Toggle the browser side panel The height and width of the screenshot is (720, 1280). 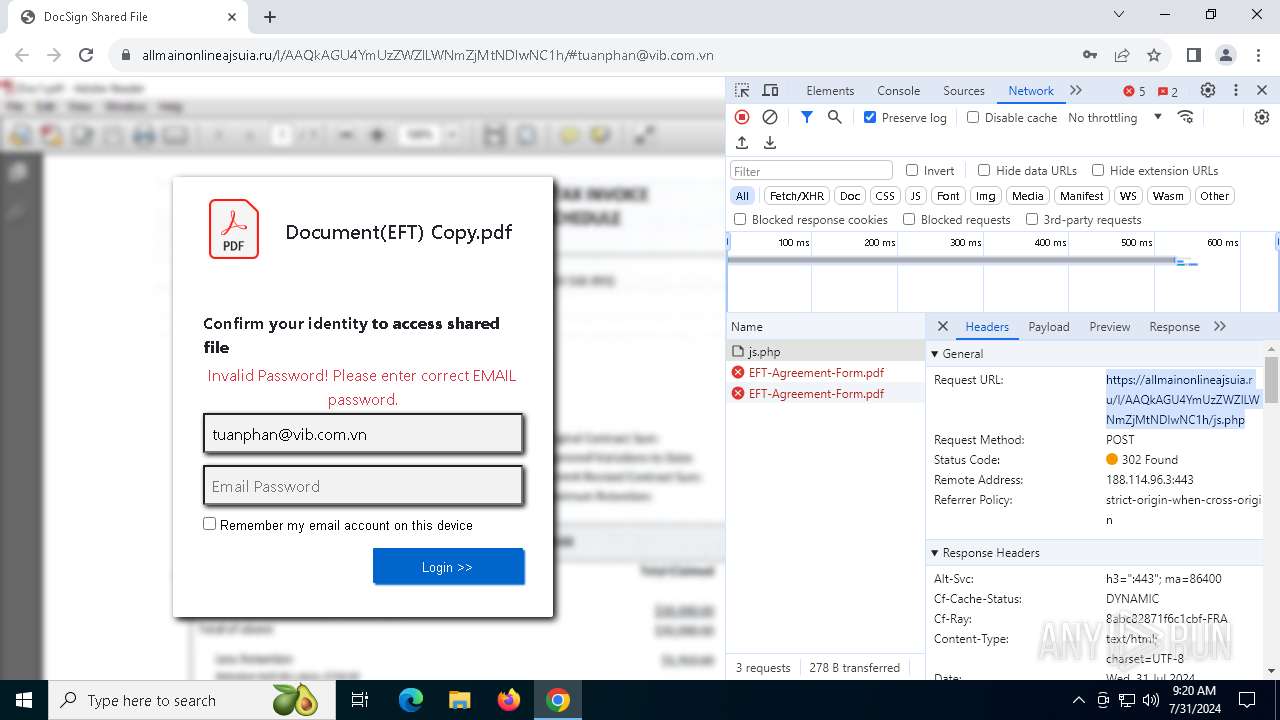[x=1194, y=55]
